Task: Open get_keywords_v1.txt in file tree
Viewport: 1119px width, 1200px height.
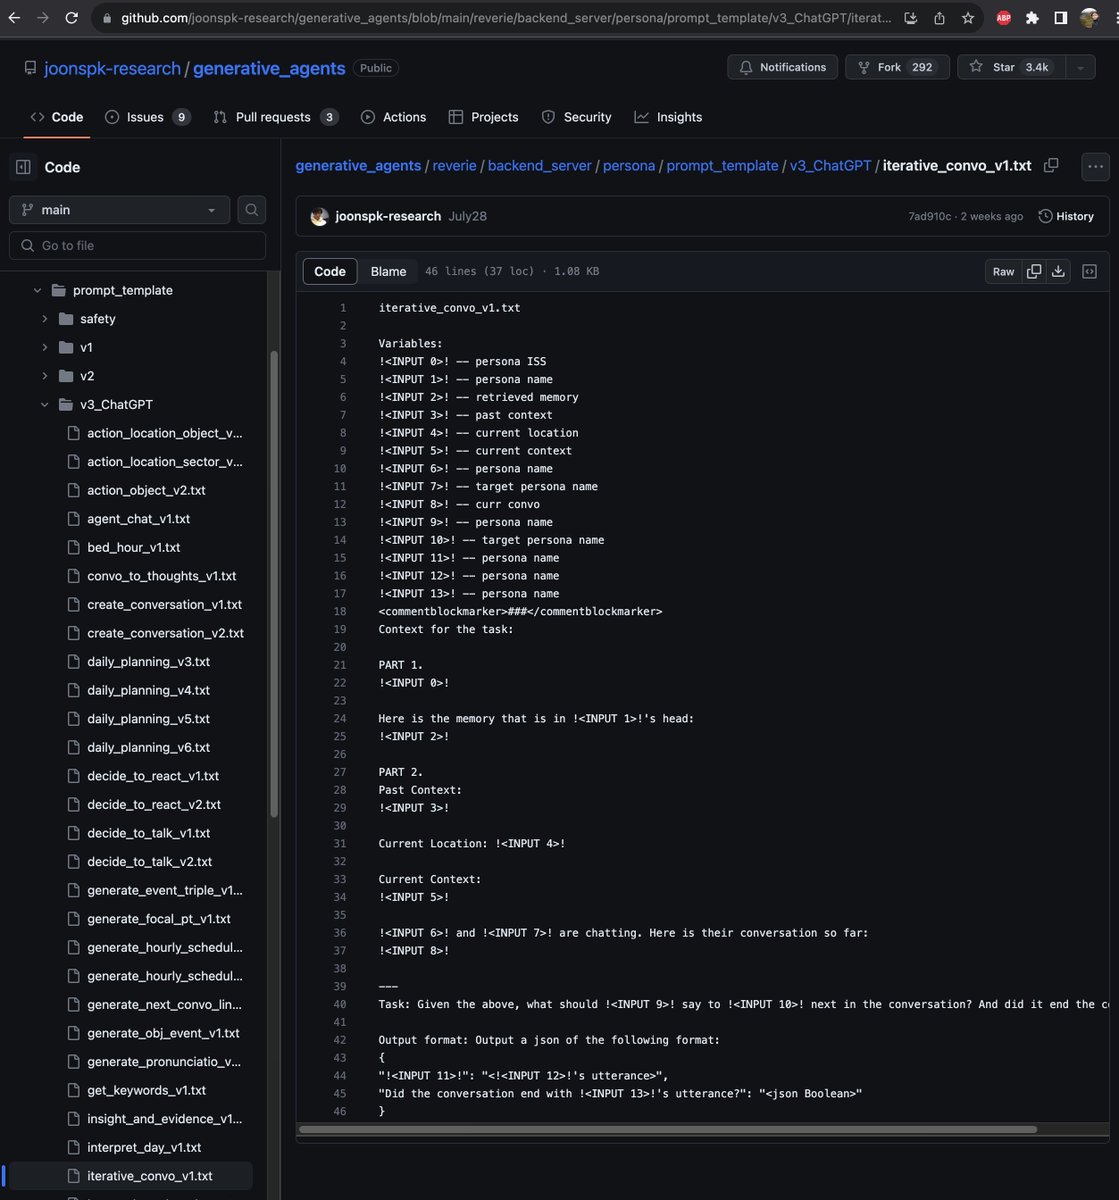Action: click(146, 1091)
